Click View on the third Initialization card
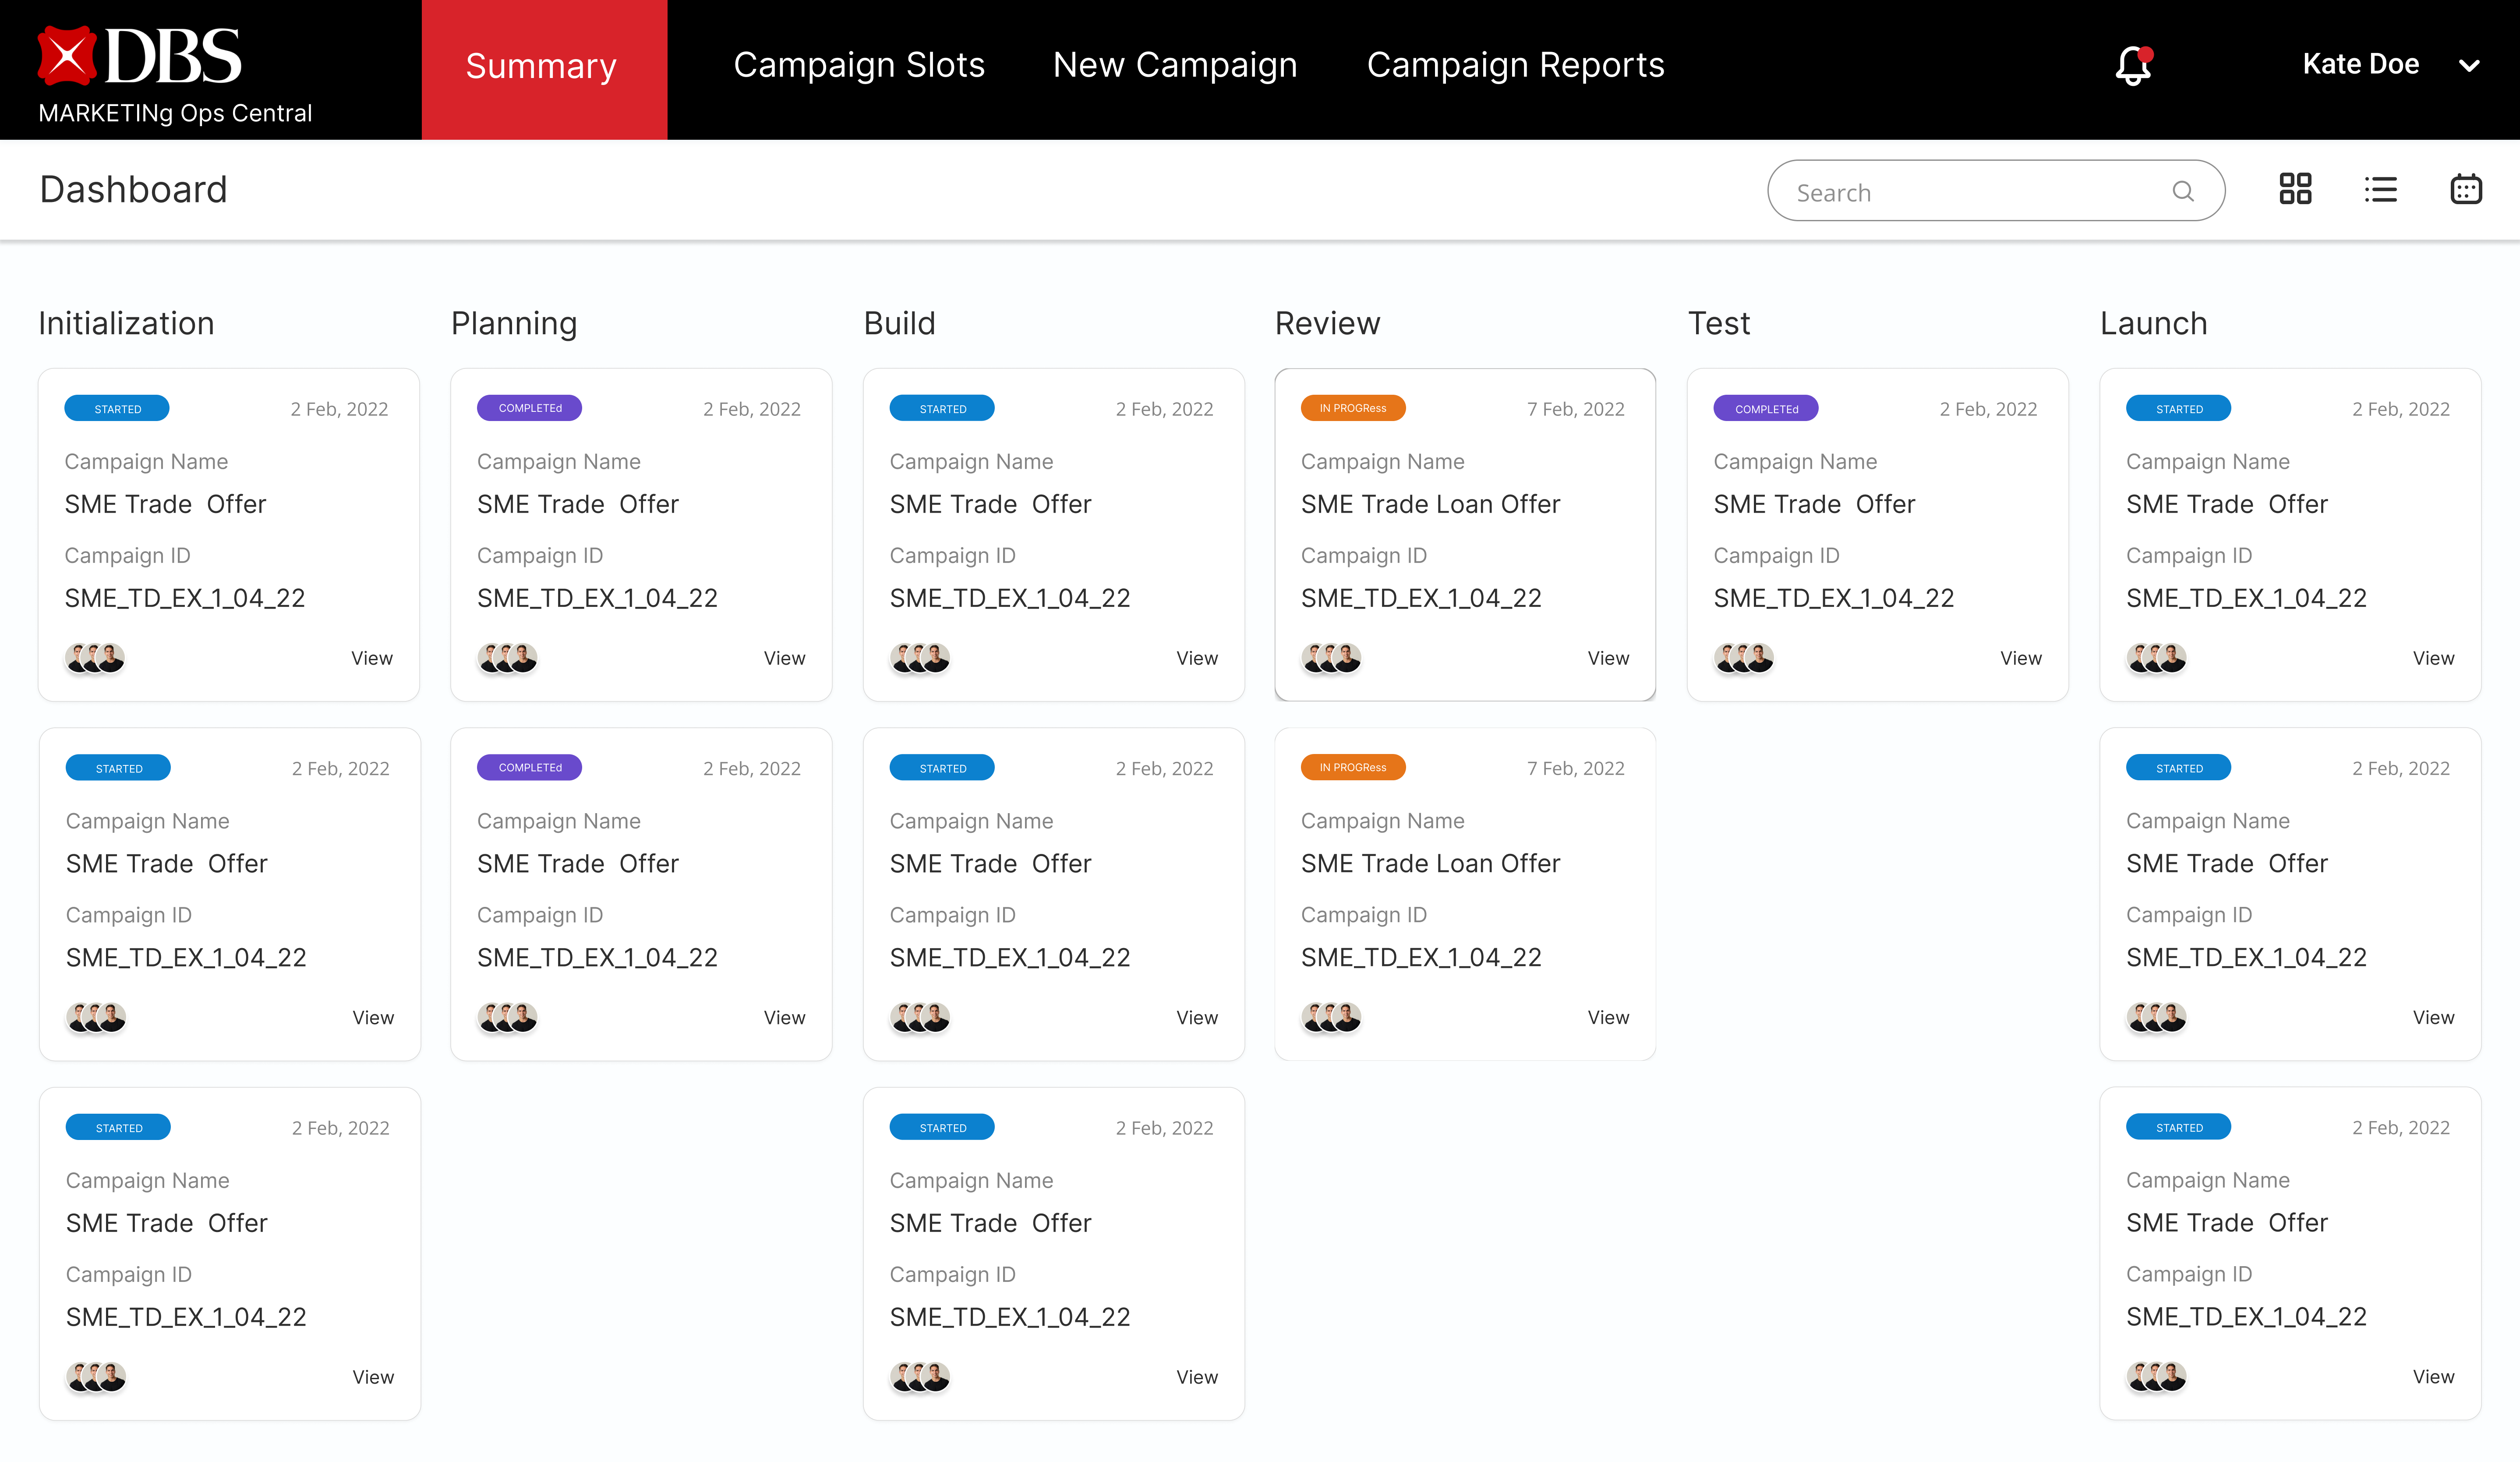This screenshot has height=1462, width=2520. (373, 1377)
